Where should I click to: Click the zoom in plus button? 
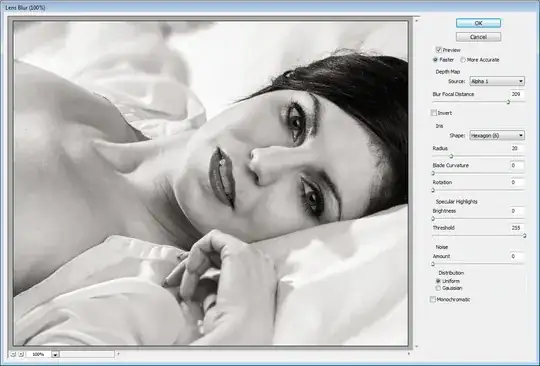click(21, 354)
